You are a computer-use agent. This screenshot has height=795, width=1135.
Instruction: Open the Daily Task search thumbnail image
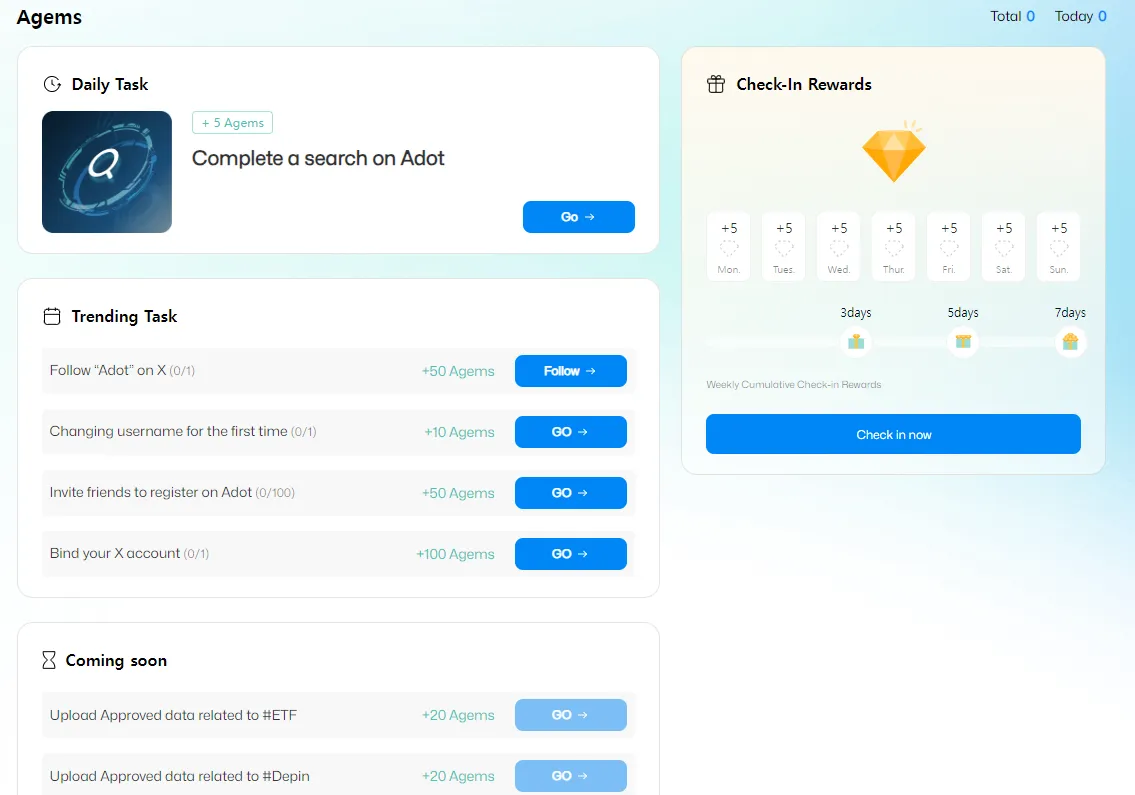(107, 172)
